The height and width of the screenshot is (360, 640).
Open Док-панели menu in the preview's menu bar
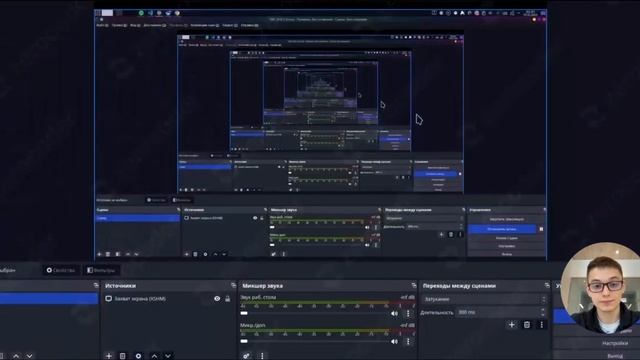point(155,25)
